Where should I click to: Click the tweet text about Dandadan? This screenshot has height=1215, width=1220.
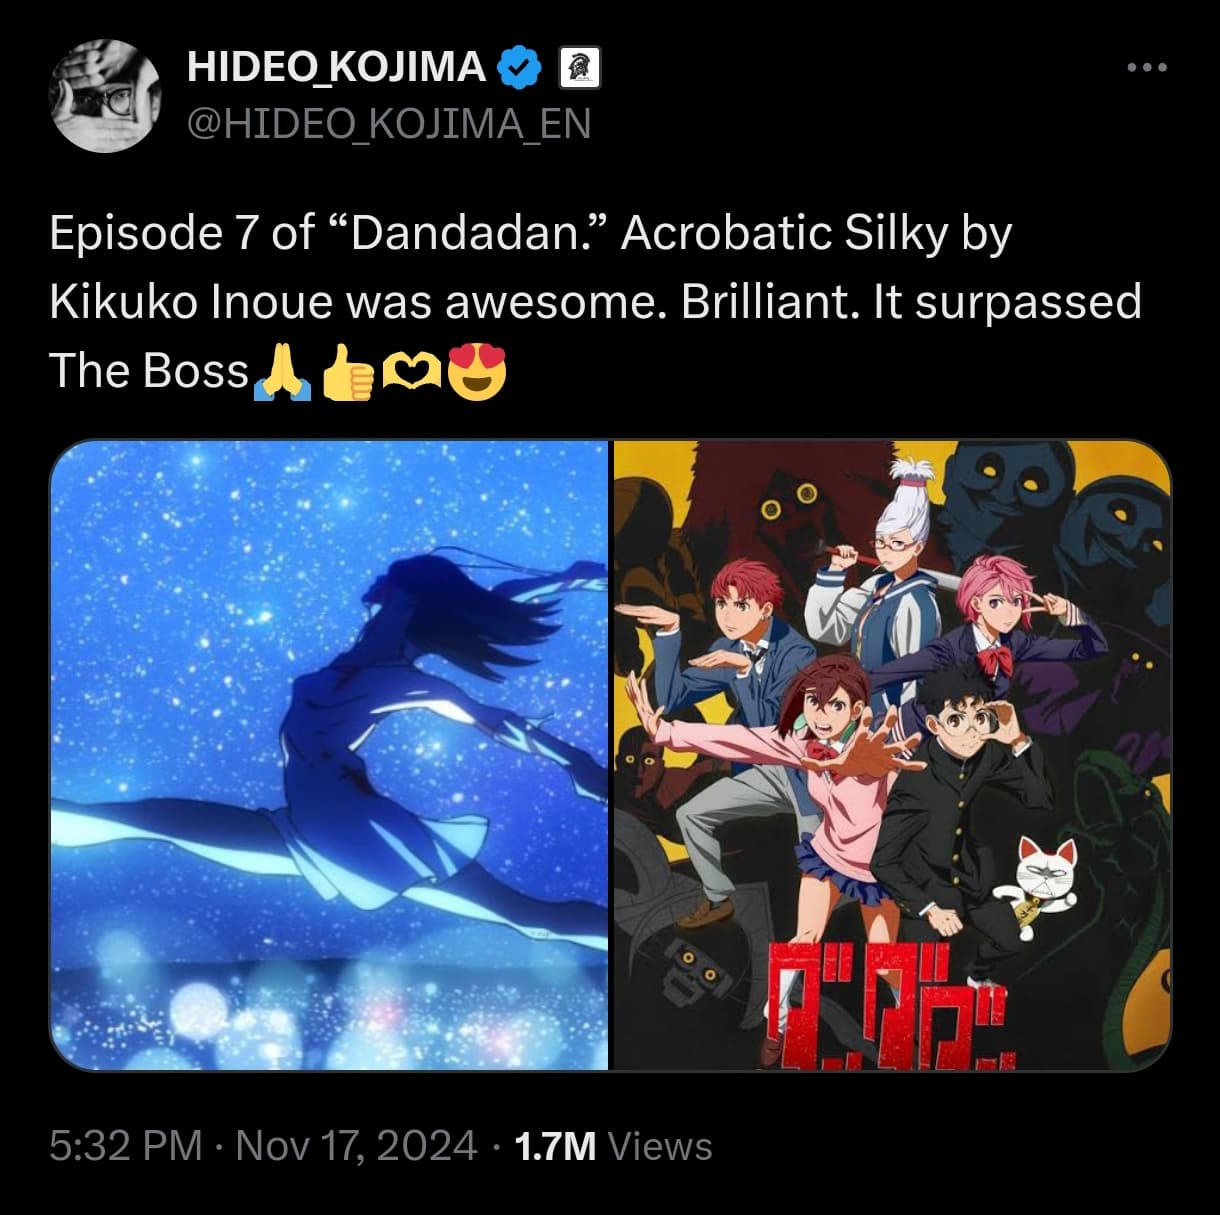pyautogui.click(x=595, y=303)
